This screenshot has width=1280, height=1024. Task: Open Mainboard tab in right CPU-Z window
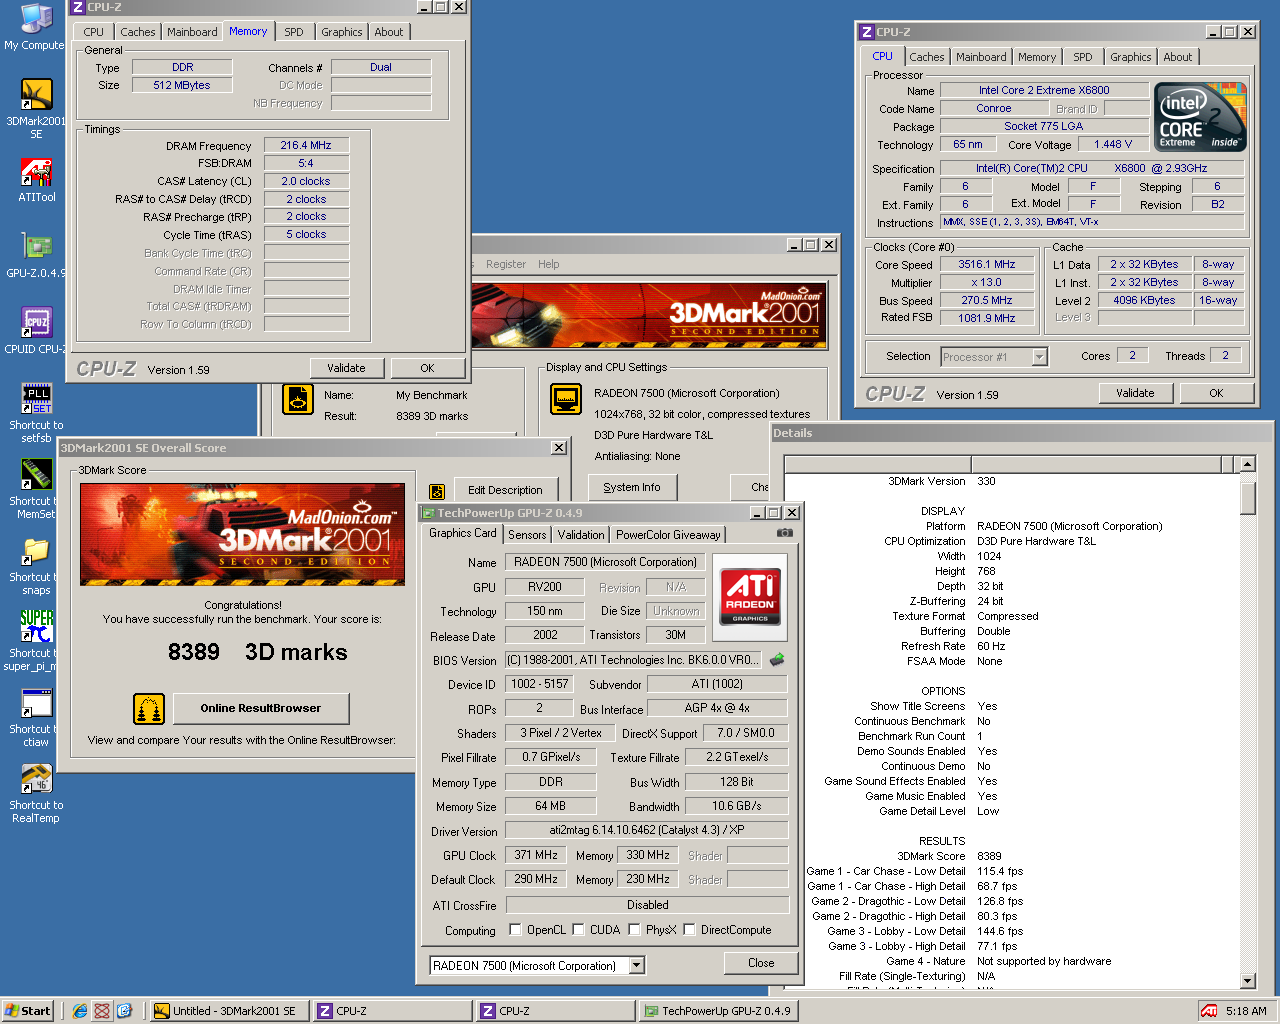pos(981,57)
